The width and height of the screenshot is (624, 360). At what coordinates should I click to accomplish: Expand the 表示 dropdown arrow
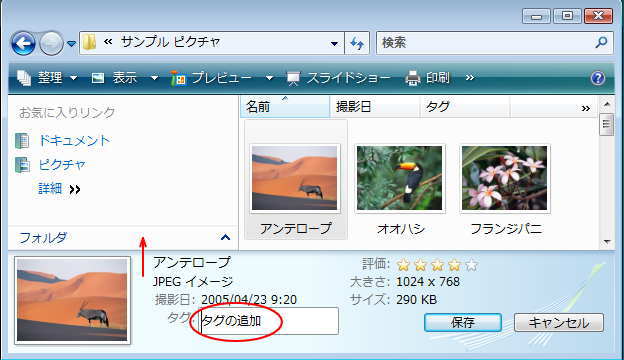tap(154, 78)
